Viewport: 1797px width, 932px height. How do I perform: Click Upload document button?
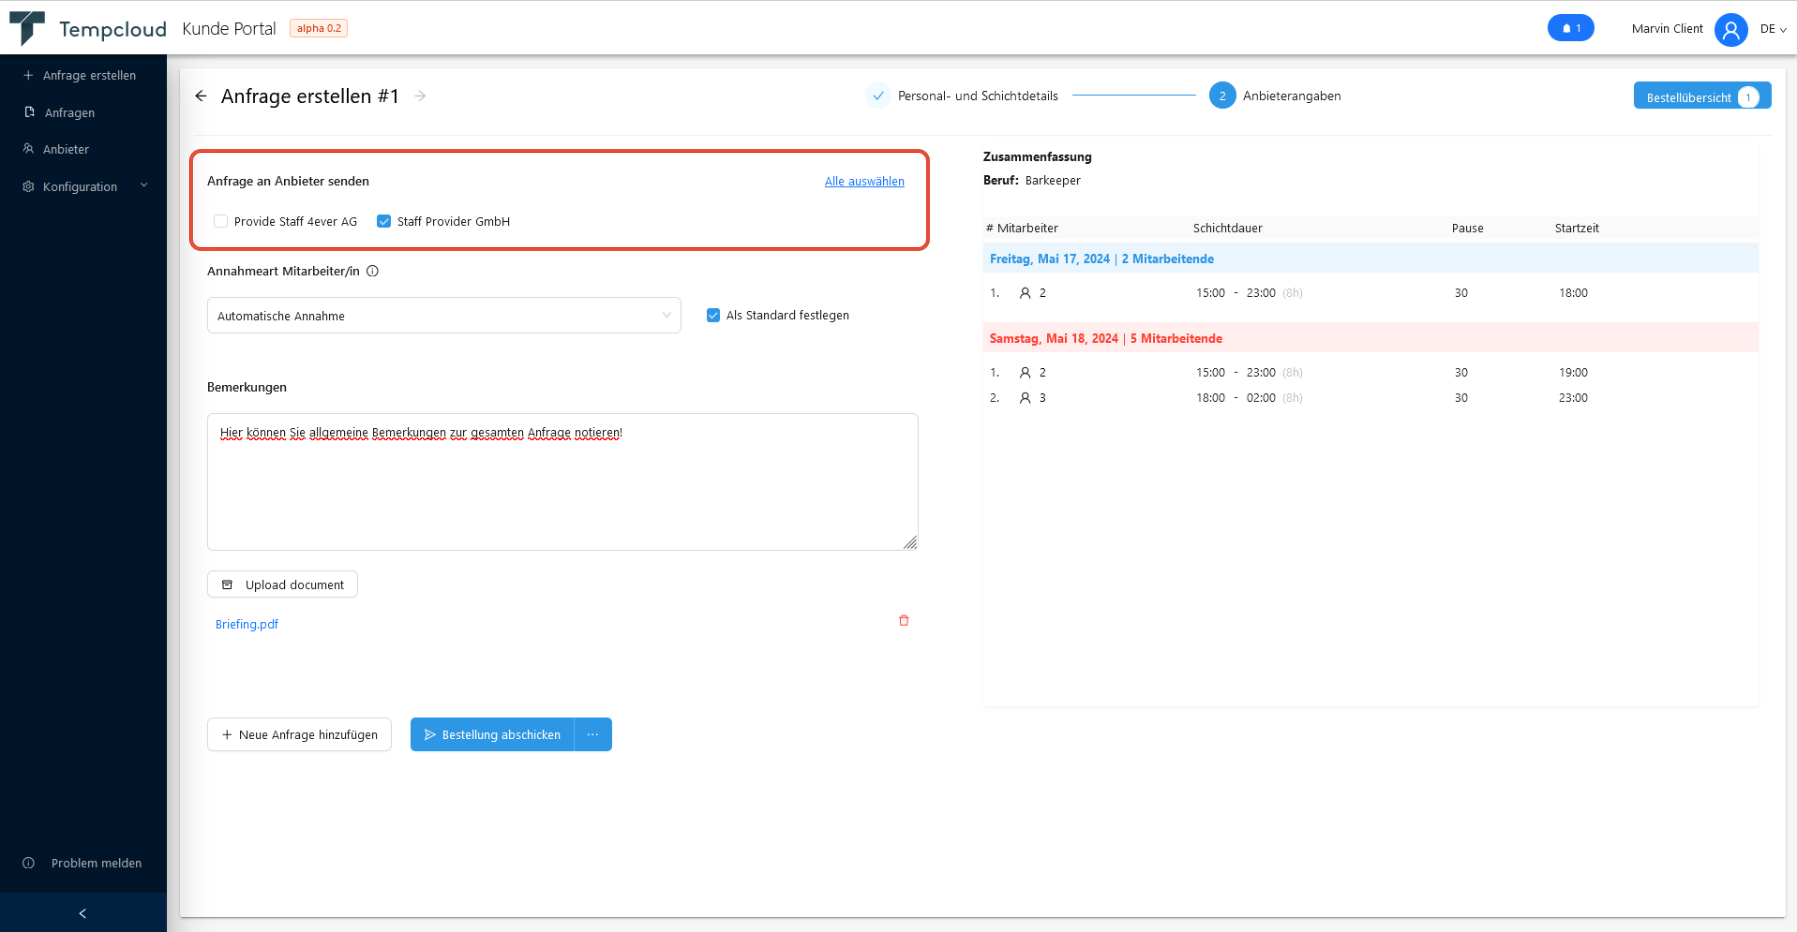tap(282, 585)
